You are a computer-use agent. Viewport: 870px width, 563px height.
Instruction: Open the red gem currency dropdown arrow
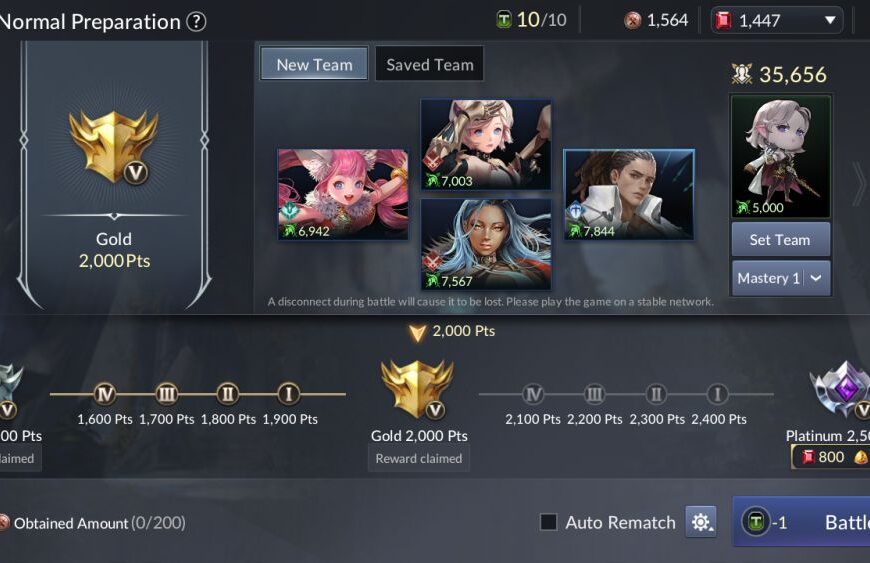pos(830,21)
